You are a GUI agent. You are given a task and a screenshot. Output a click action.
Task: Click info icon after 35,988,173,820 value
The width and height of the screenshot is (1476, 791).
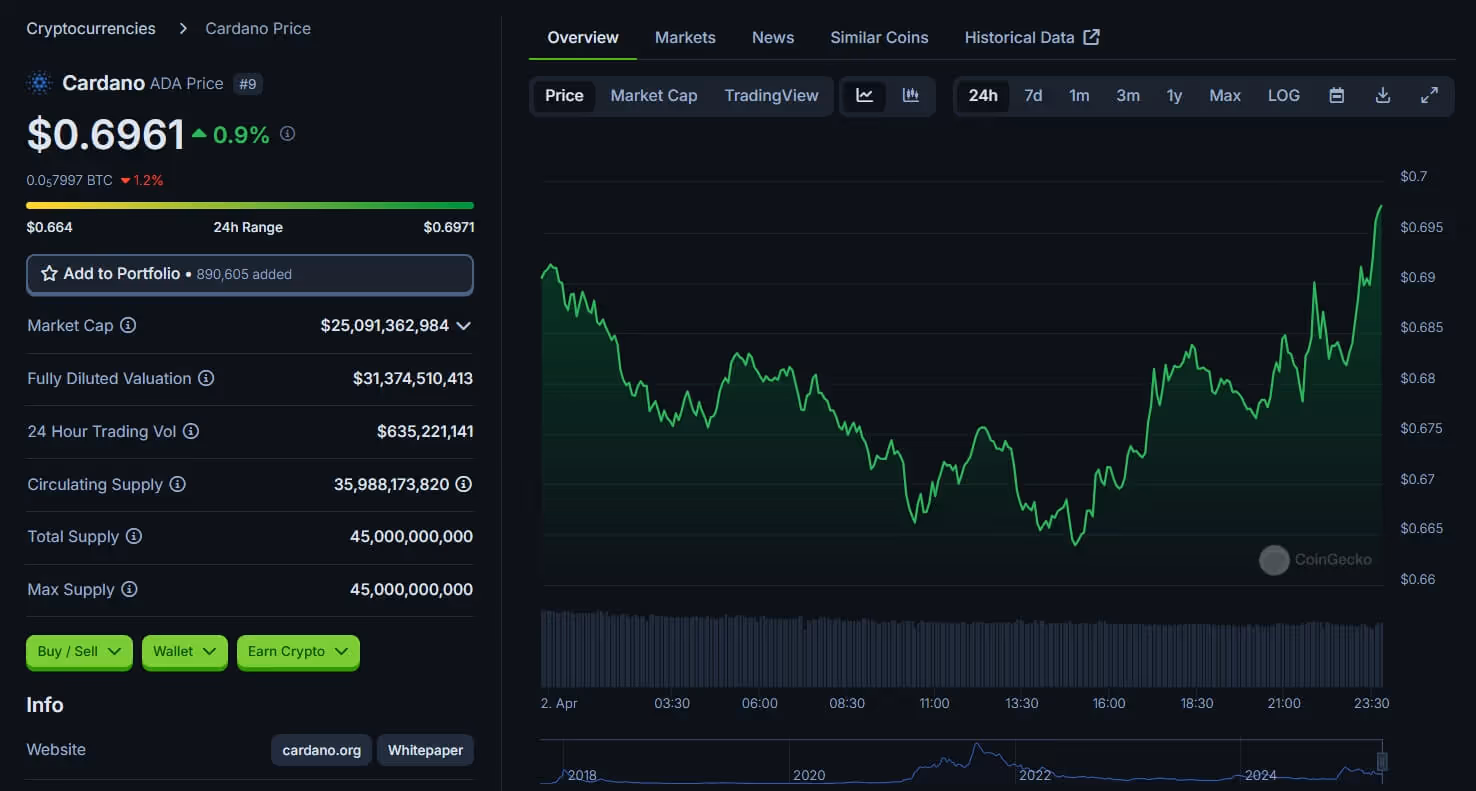coord(464,484)
